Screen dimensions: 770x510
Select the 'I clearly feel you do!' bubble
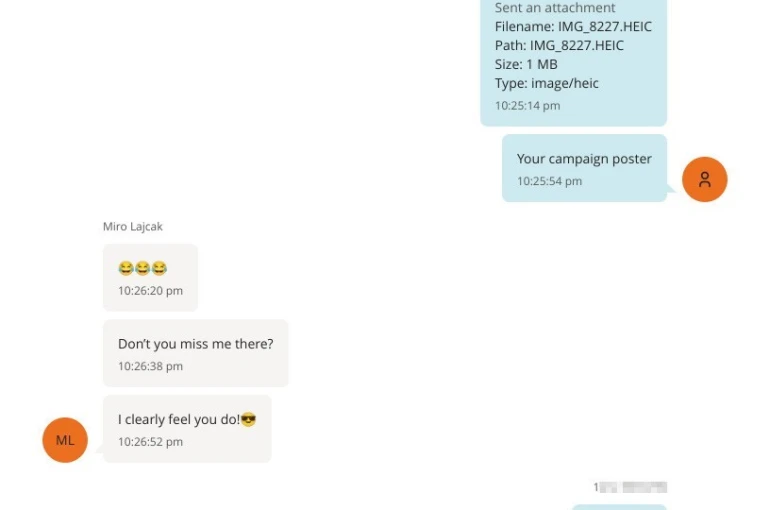[187, 429]
